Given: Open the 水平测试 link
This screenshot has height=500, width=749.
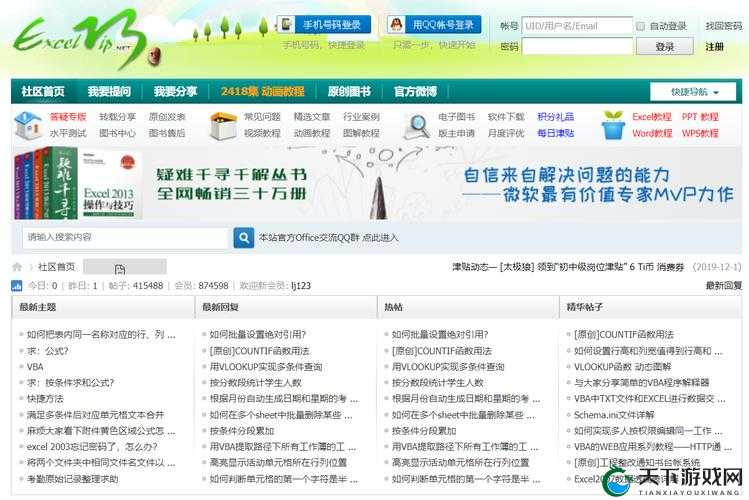Looking at the screenshot, I should [x=68, y=133].
